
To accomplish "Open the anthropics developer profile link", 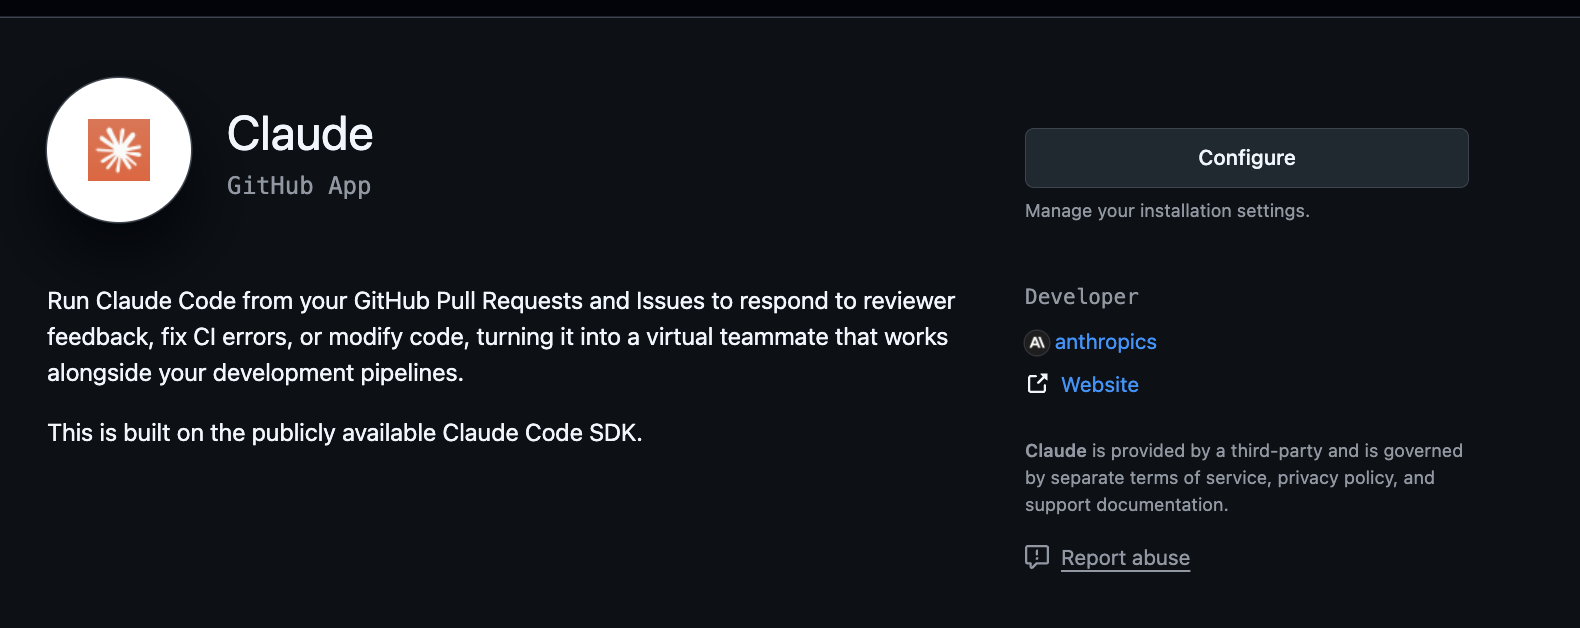I will point(1105,342).
